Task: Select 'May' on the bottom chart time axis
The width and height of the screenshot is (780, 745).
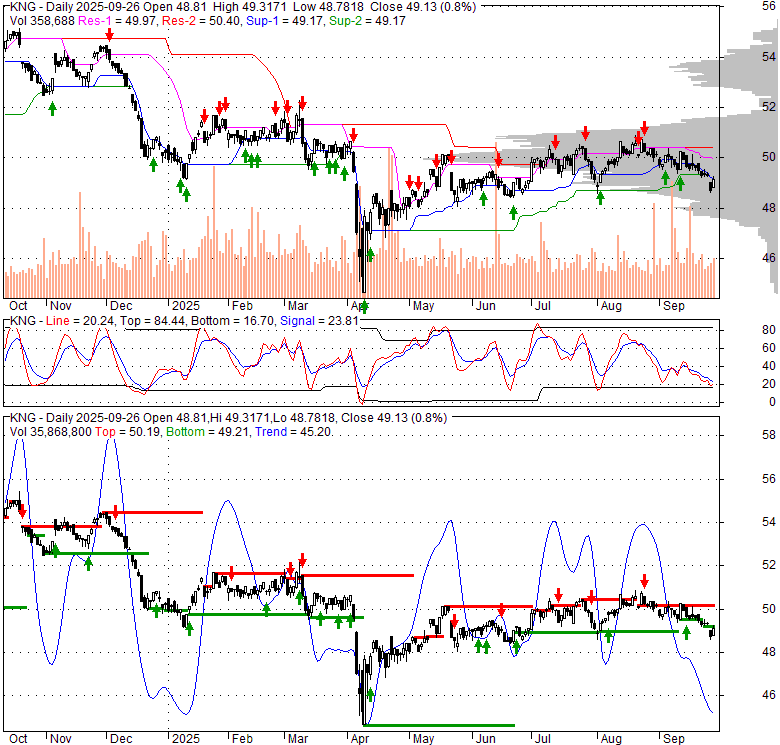Action: tap(423, 739)
